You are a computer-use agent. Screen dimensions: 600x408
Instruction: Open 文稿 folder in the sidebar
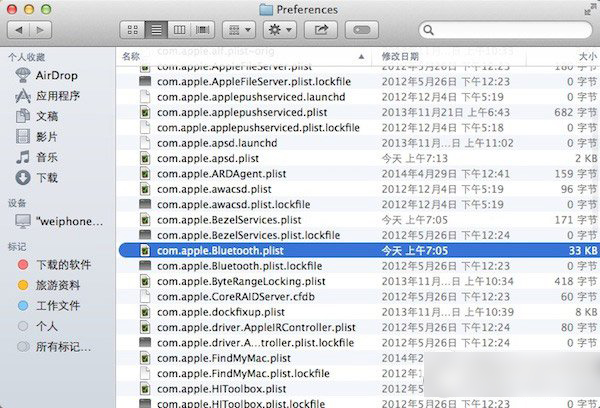(37, 116)
